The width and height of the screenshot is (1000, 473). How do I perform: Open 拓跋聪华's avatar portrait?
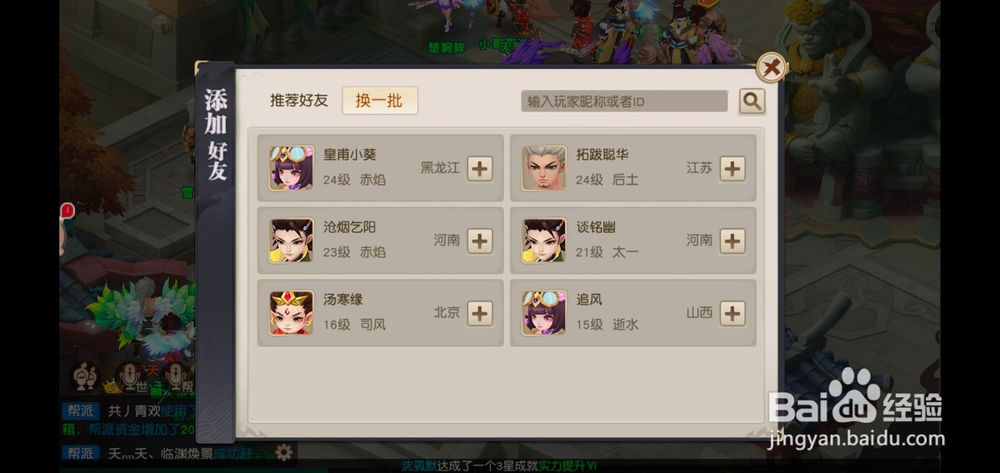(544, 168)
